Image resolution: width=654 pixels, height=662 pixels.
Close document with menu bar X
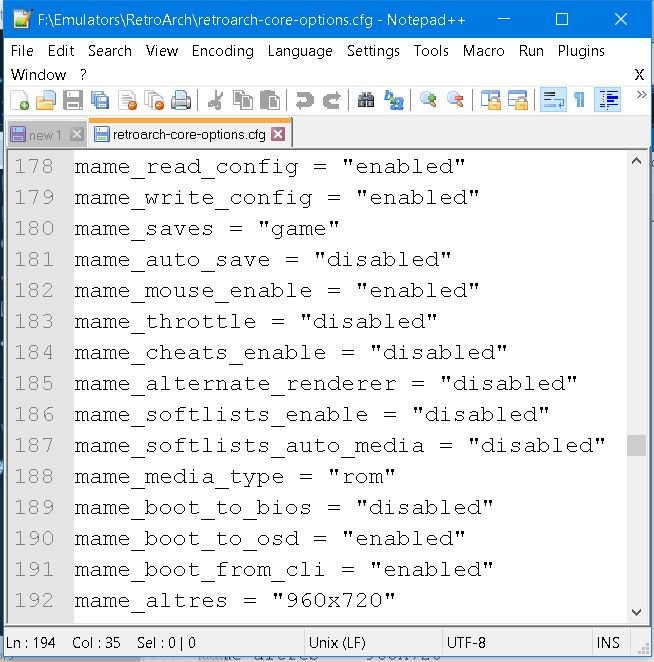coord(639,75)
